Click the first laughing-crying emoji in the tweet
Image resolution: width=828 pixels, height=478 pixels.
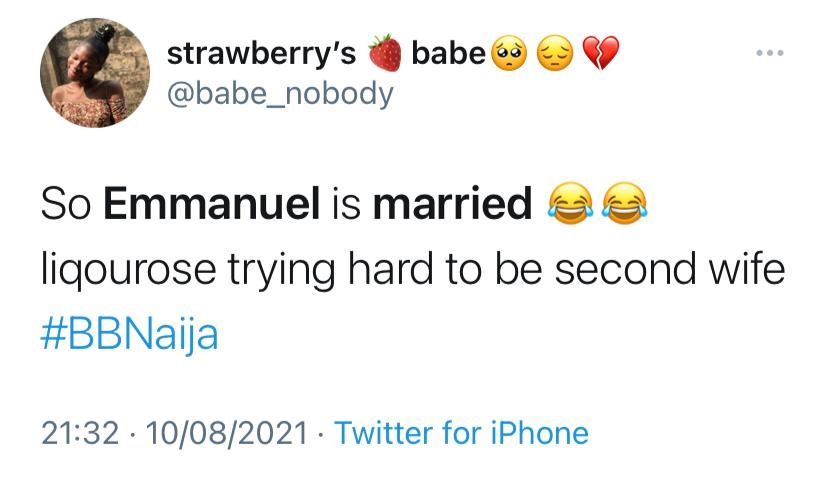point(565,205)
